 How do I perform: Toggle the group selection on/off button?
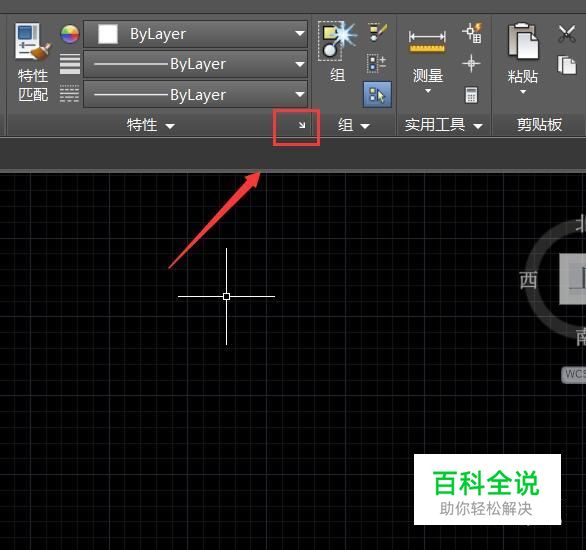click(377, 95)
